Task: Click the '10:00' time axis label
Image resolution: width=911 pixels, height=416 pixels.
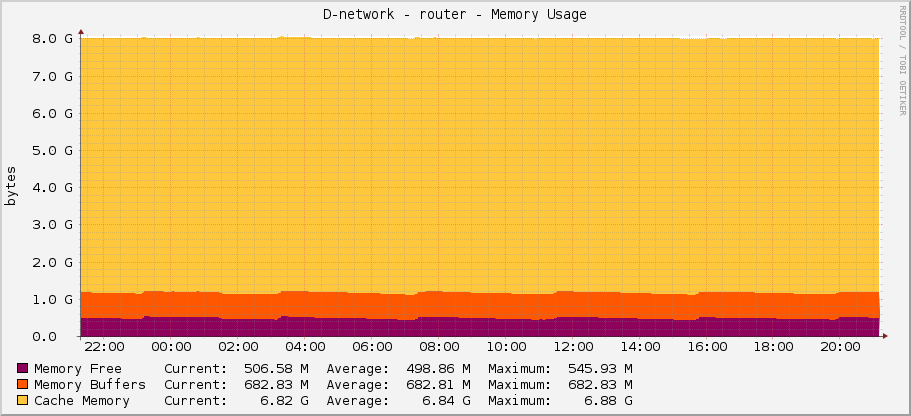Action: pyautogui.click(x=505, y=347)
